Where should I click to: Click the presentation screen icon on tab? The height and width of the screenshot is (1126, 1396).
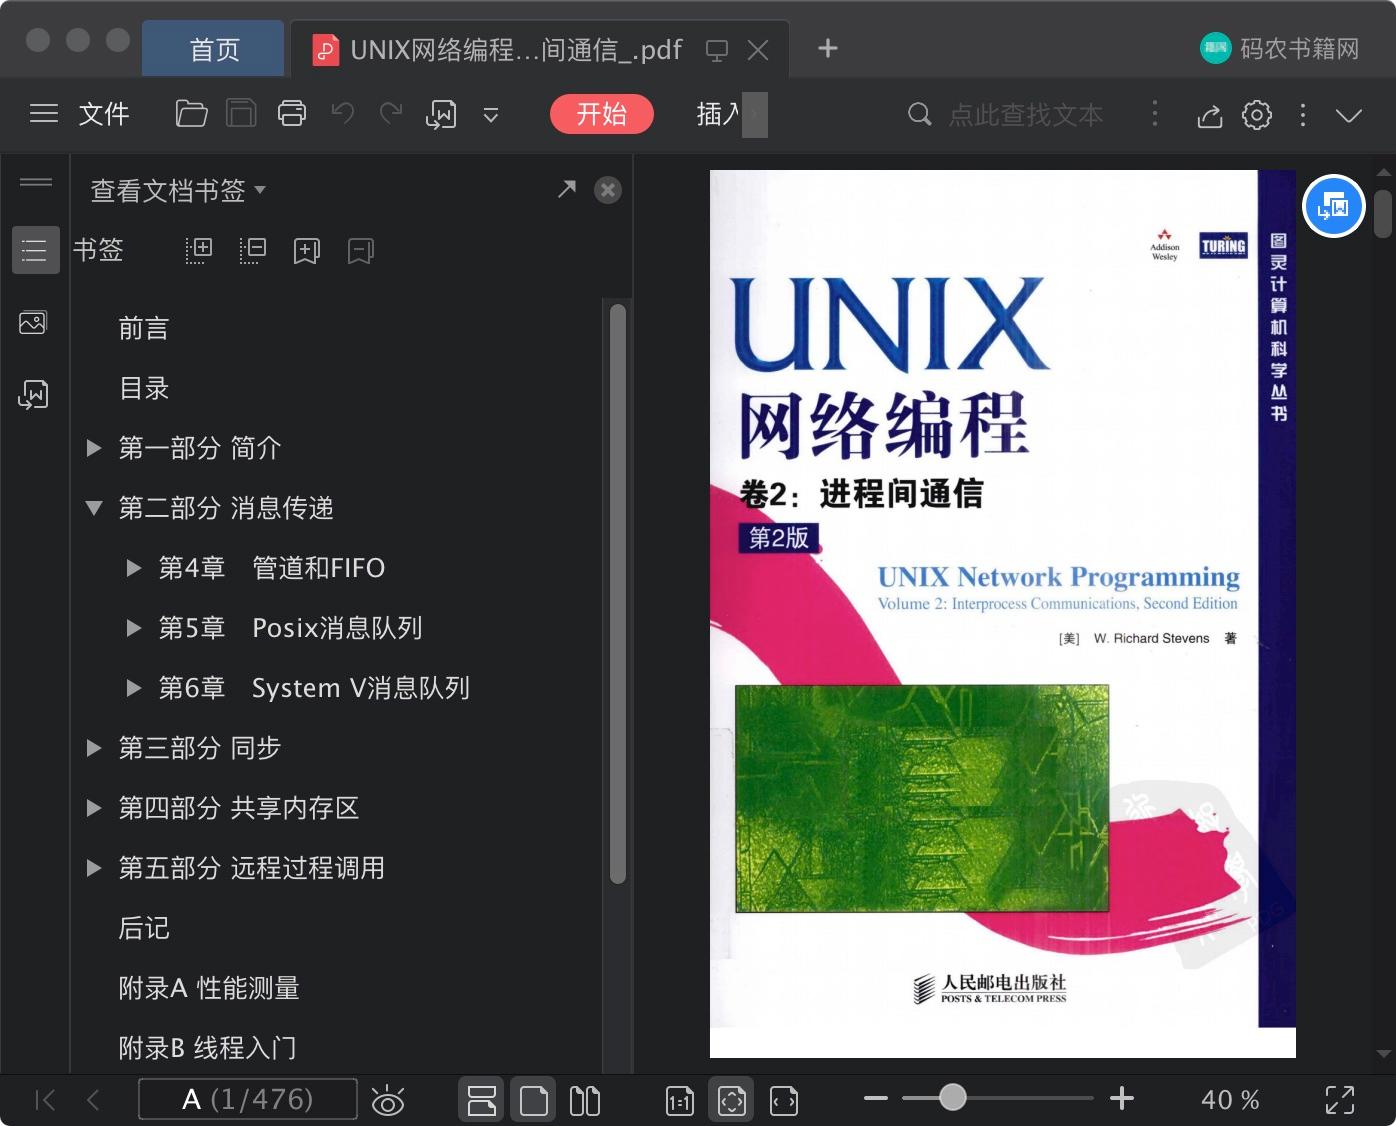tap(716, 50)
